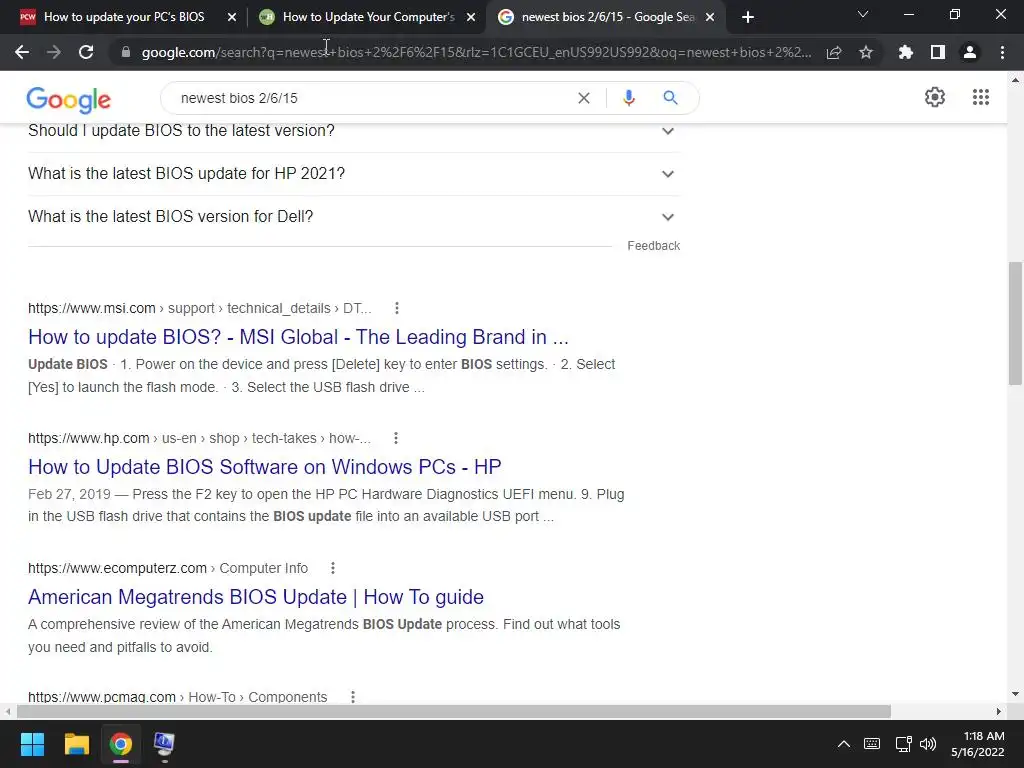
Task: Close the 'How to update your PC's BIOS' tab
Action: [x=232, y=18]
